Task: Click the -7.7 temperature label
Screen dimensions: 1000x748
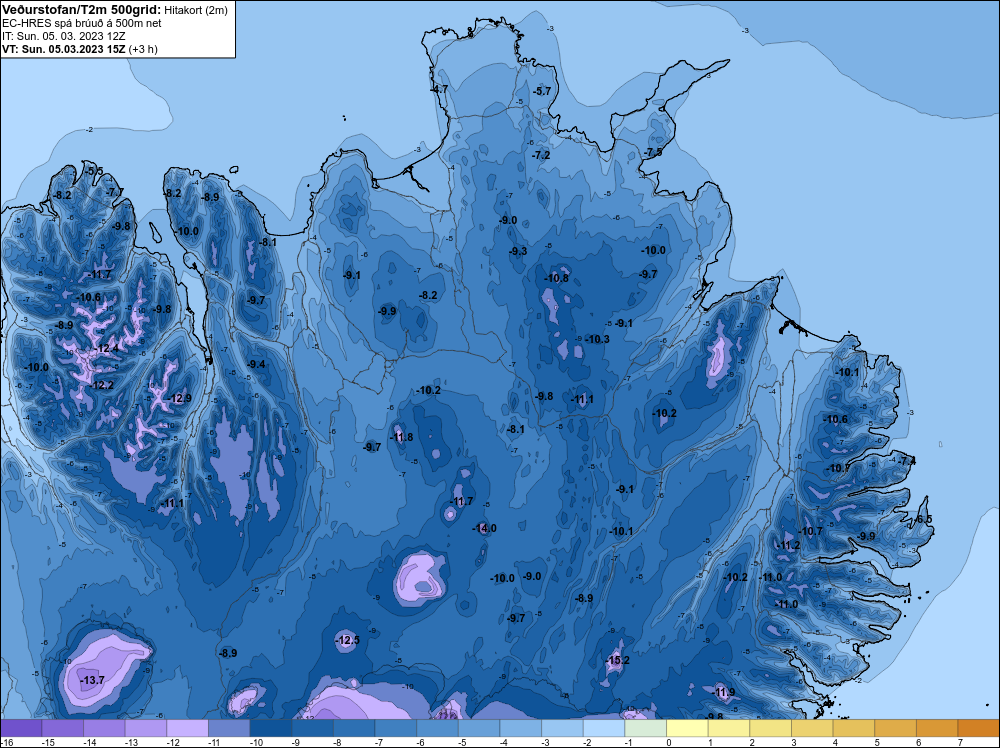Action: (115, 192)
